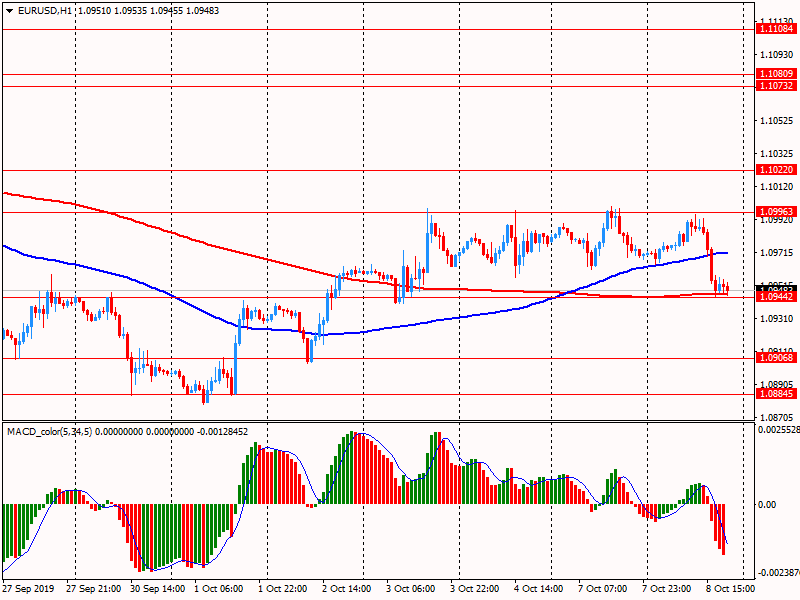Image resolution: width=800 pixels, height=600 pixels.
Task: Select the 1.10809 price level tag
Action: tap(777, 74)
